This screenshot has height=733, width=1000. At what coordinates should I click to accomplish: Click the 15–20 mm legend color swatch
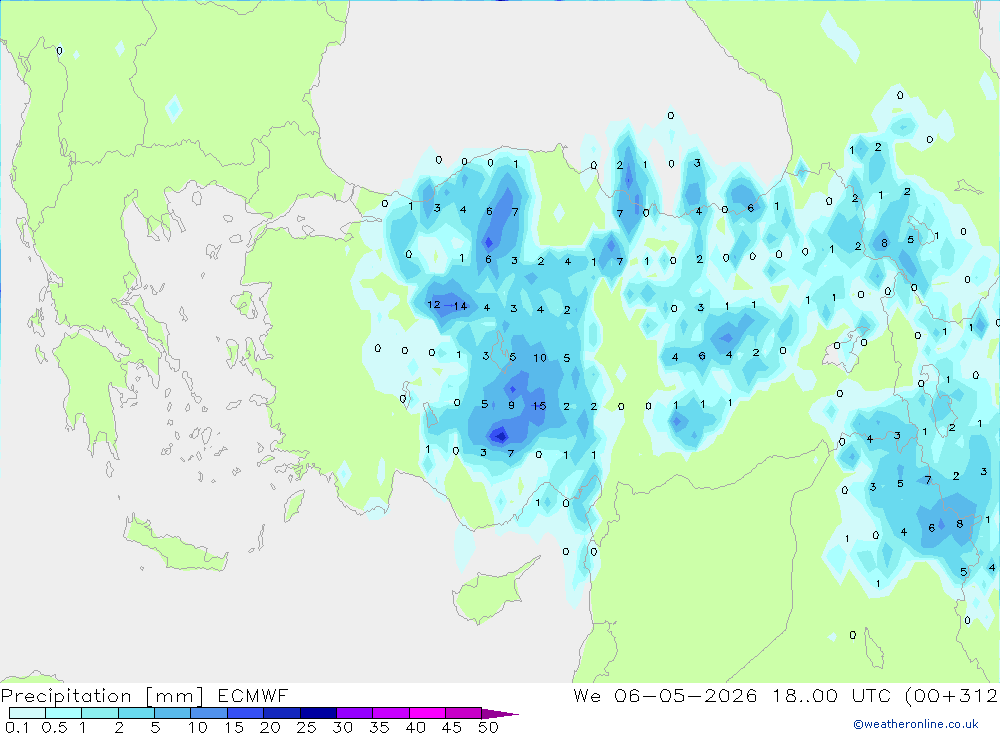[245, 713]
